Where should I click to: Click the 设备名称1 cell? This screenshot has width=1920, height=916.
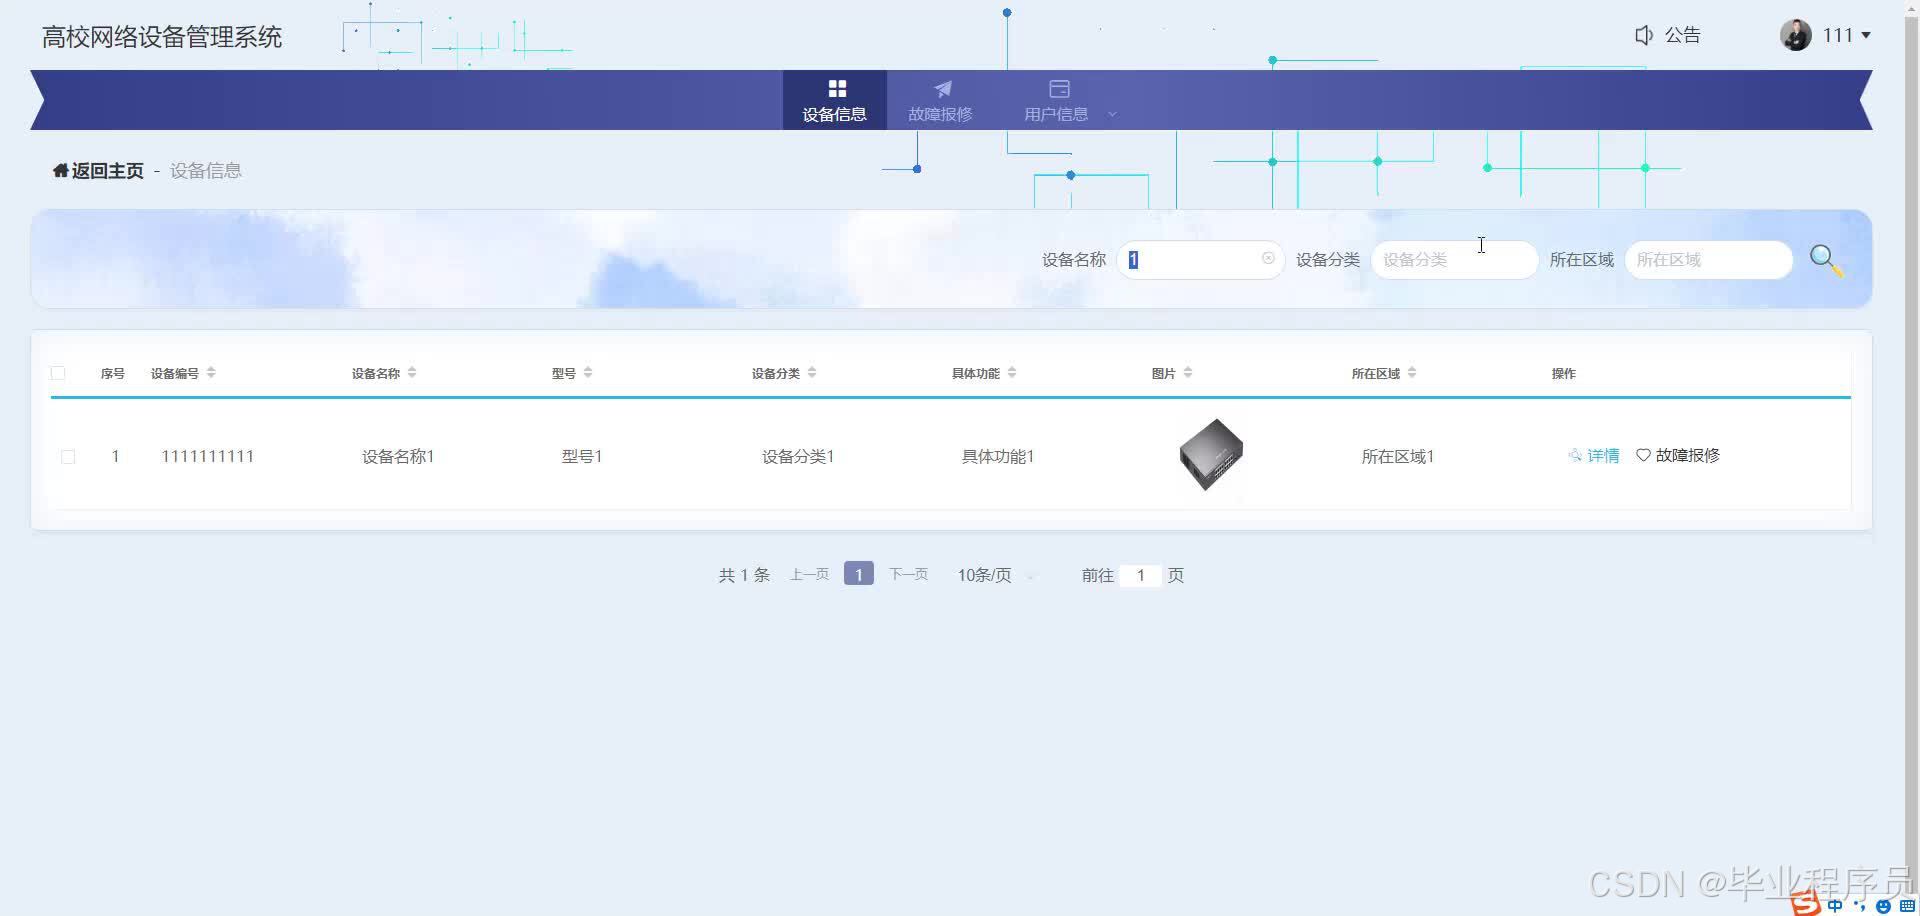pyautogui.click(x=398, y=457)
